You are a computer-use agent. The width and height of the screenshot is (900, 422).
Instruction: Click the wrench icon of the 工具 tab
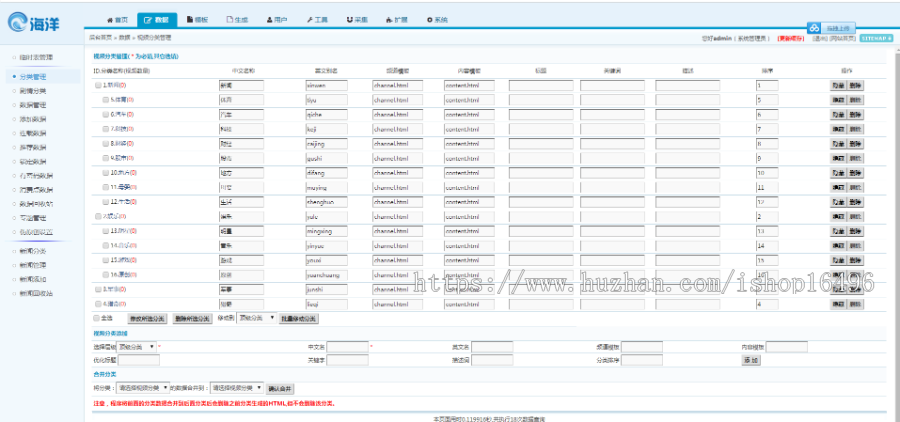tap(309, 20)
